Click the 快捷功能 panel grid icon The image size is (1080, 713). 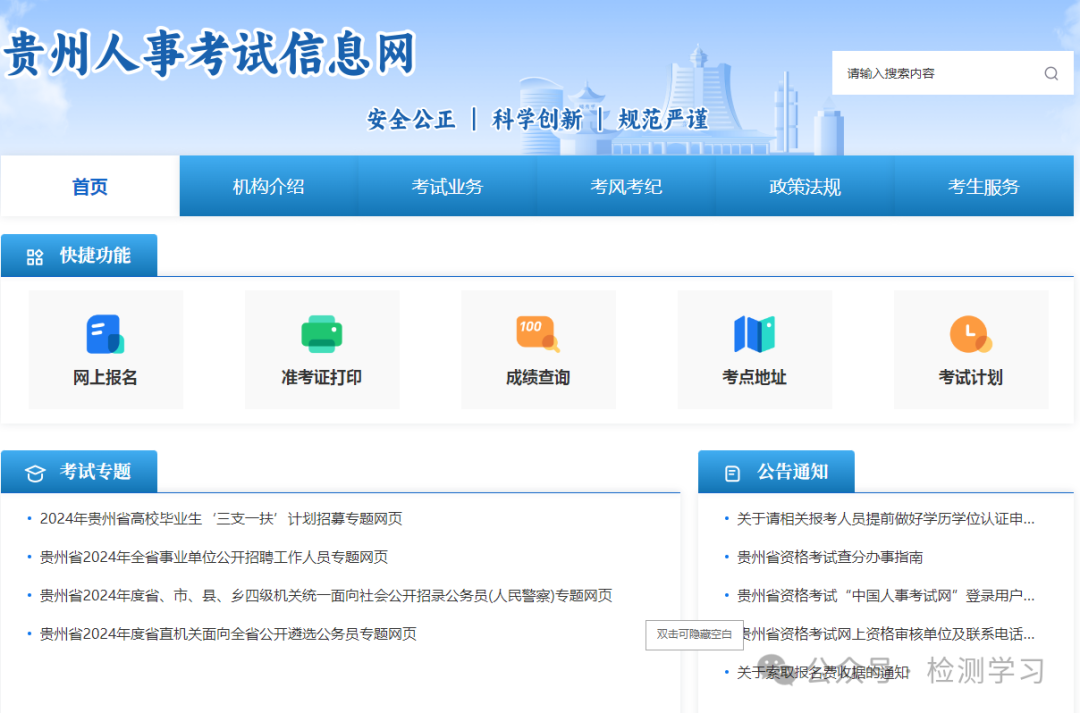tap(35, 255)
